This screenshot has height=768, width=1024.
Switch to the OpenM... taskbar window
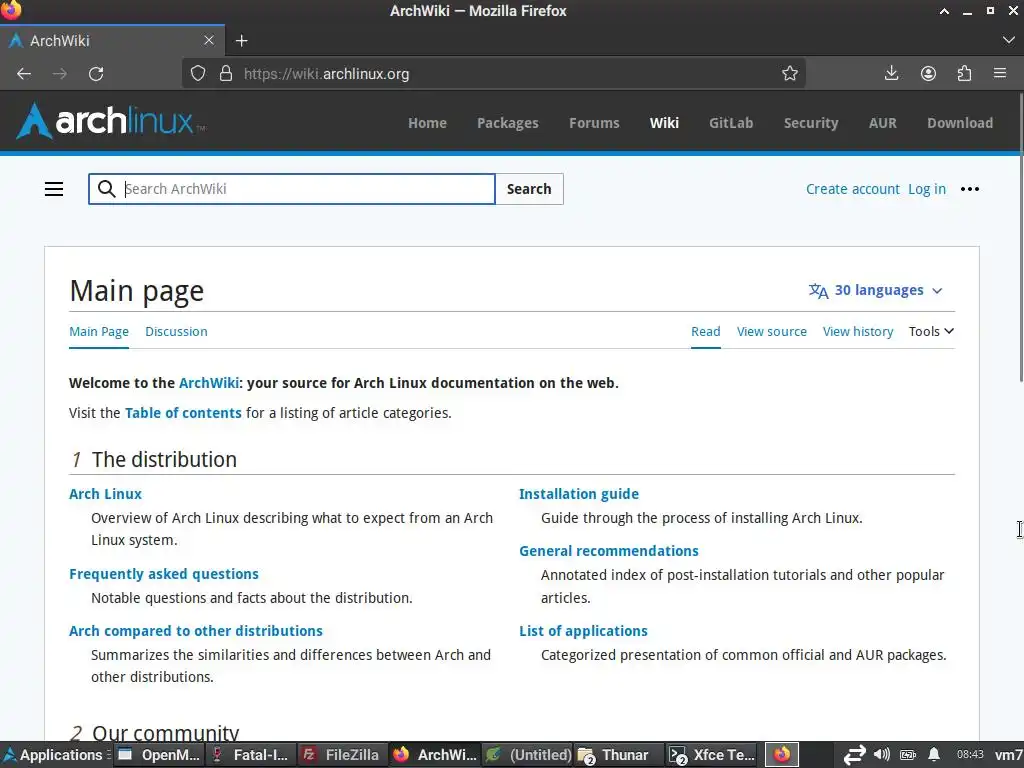[x=159, y=755]
